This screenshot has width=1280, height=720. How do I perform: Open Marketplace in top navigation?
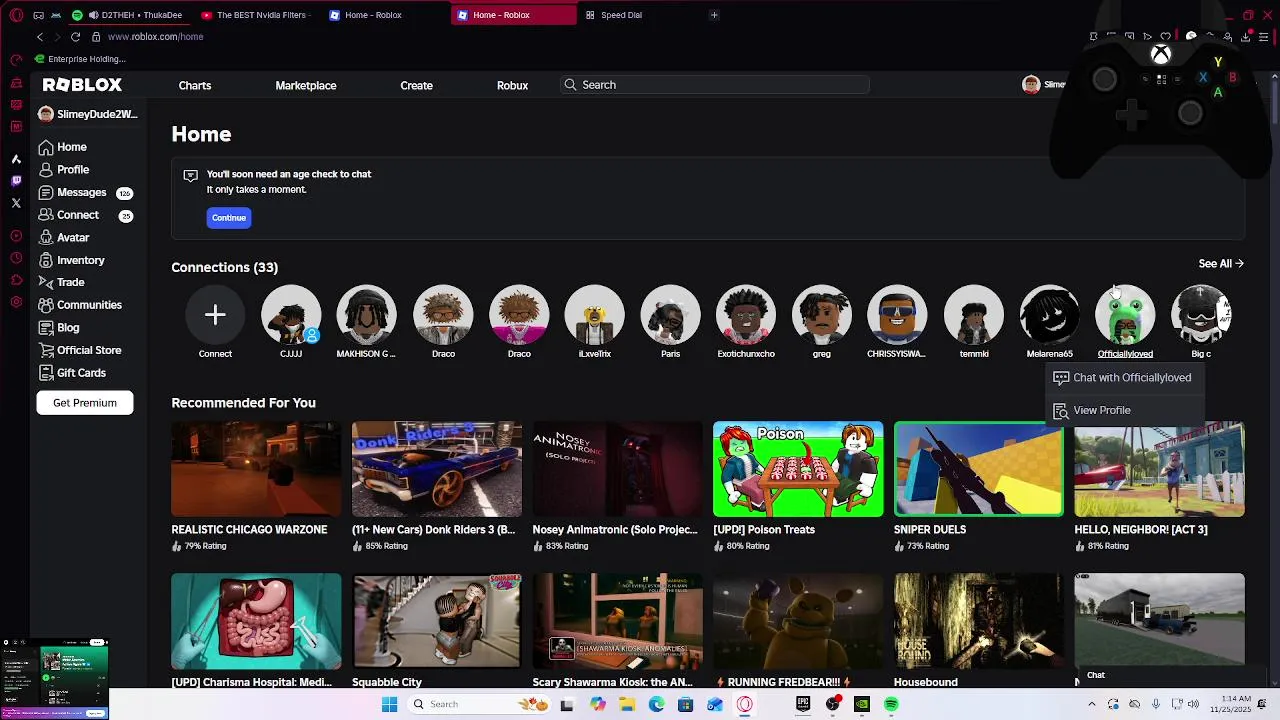[306, 85]
